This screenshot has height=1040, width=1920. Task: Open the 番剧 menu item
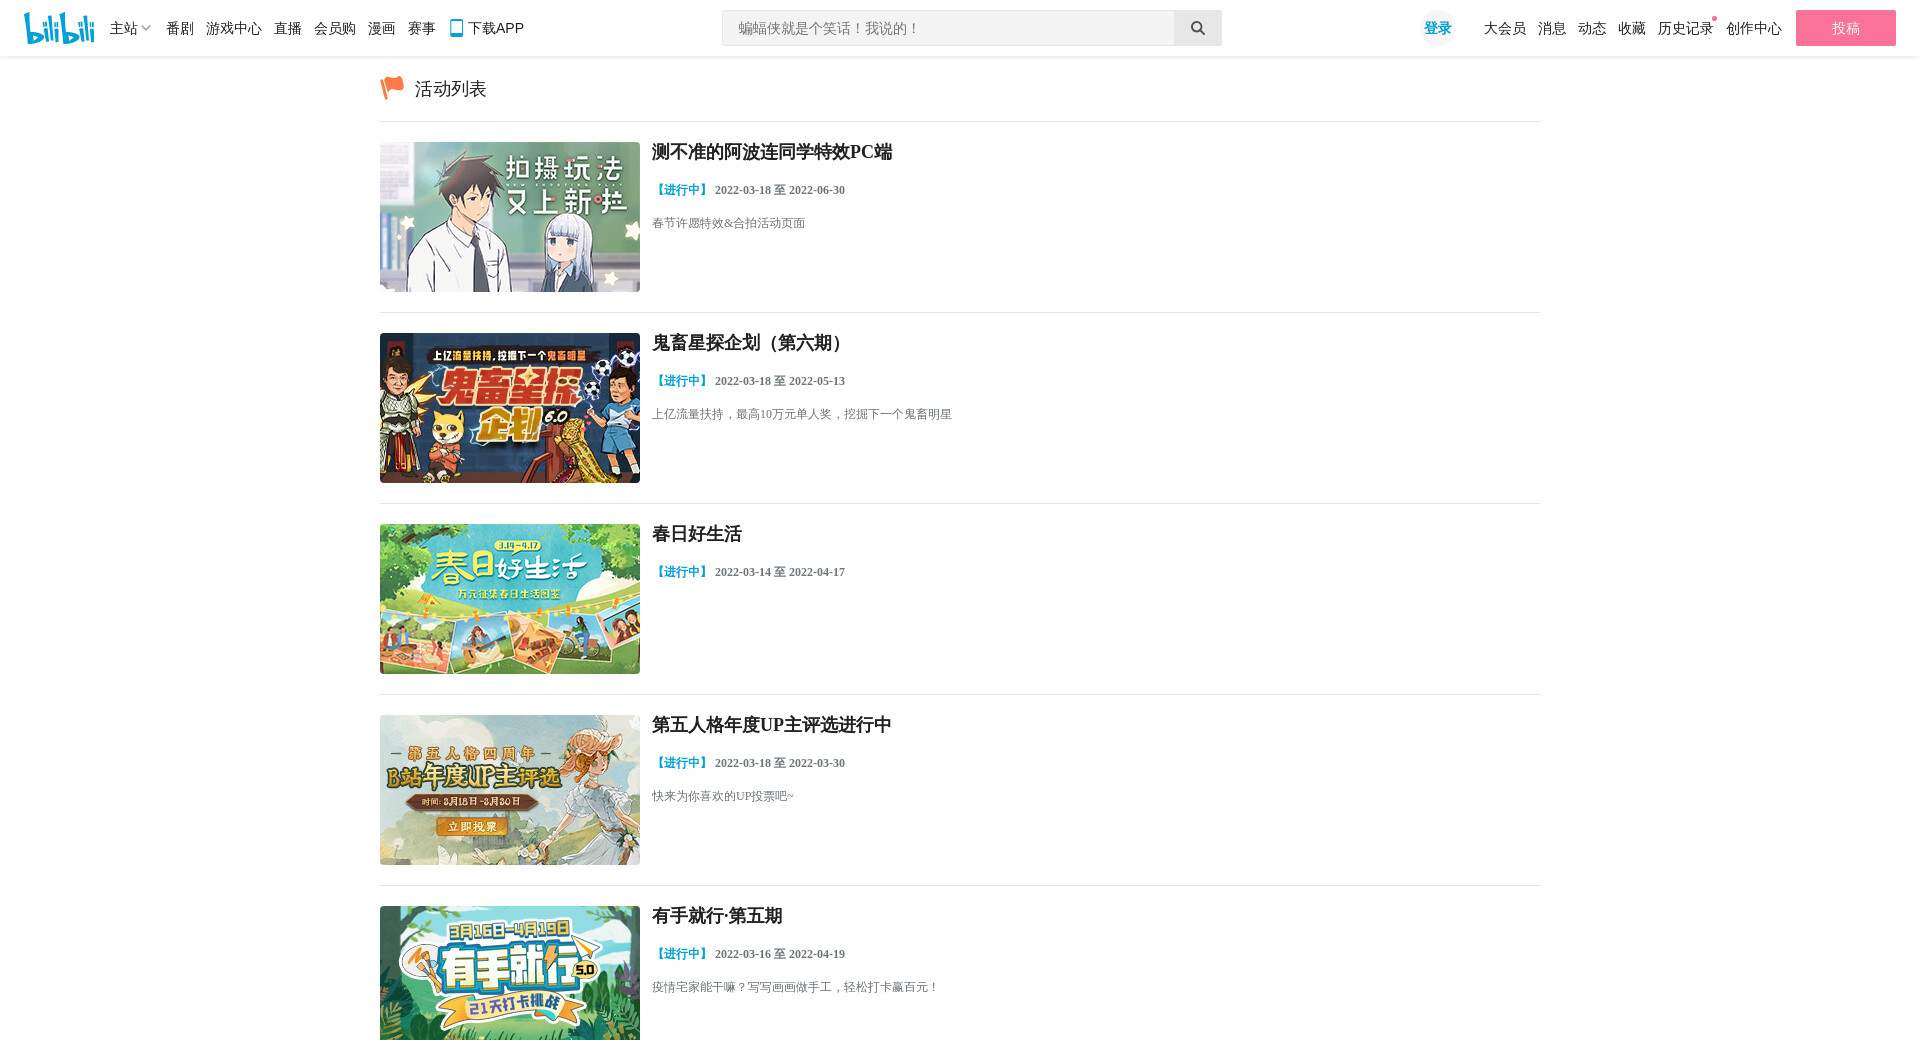[x=180, y=28]
